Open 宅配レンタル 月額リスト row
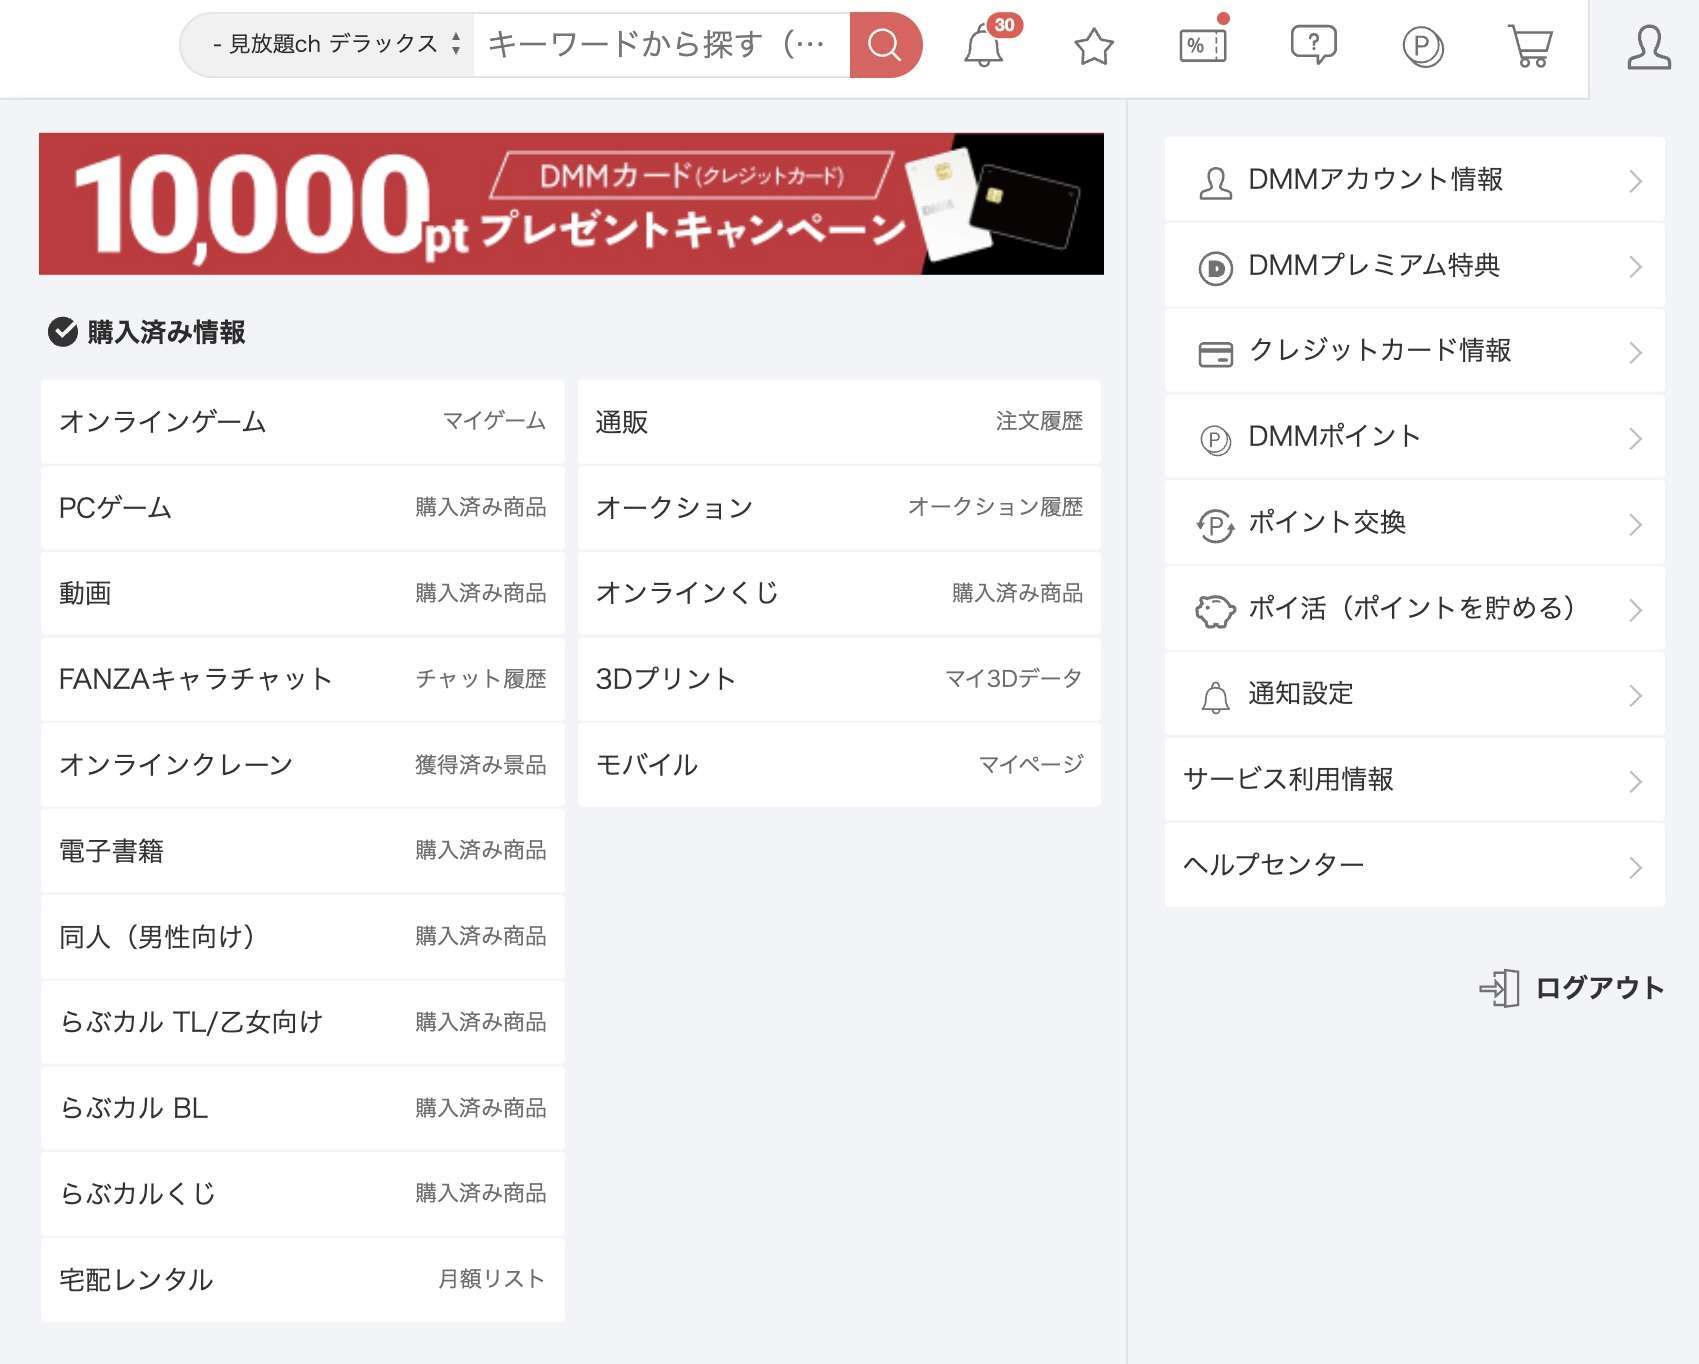This screenshot has height=1364, width=1699. click(x=303, y=1280)
